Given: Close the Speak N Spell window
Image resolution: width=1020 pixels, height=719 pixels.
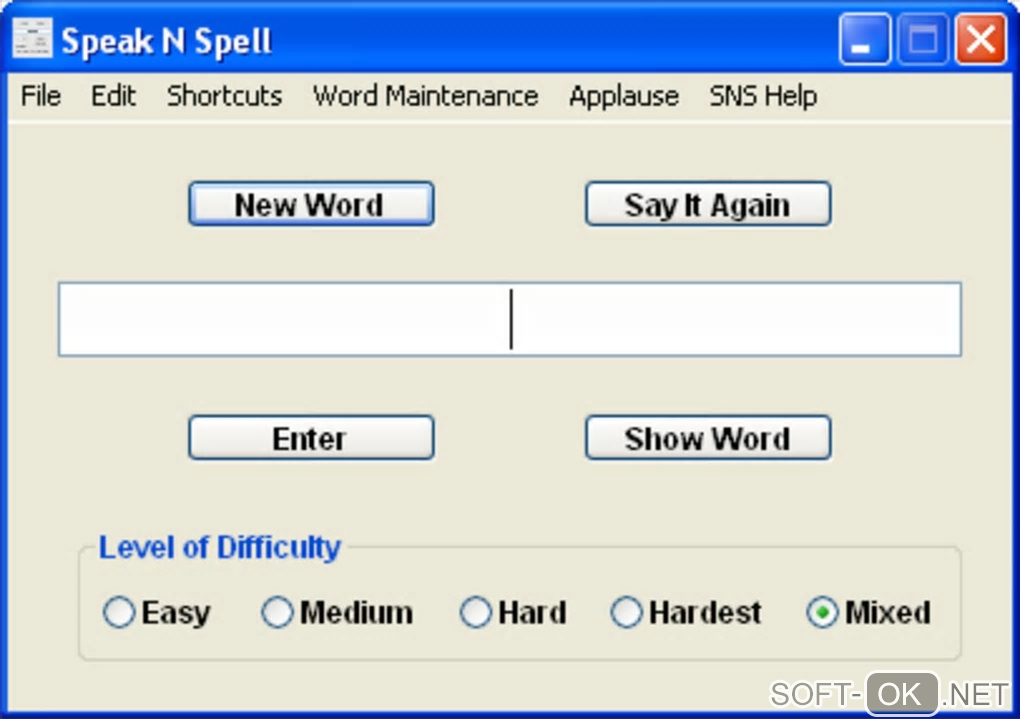Looking at the screenshot, I should pos(980,40).
